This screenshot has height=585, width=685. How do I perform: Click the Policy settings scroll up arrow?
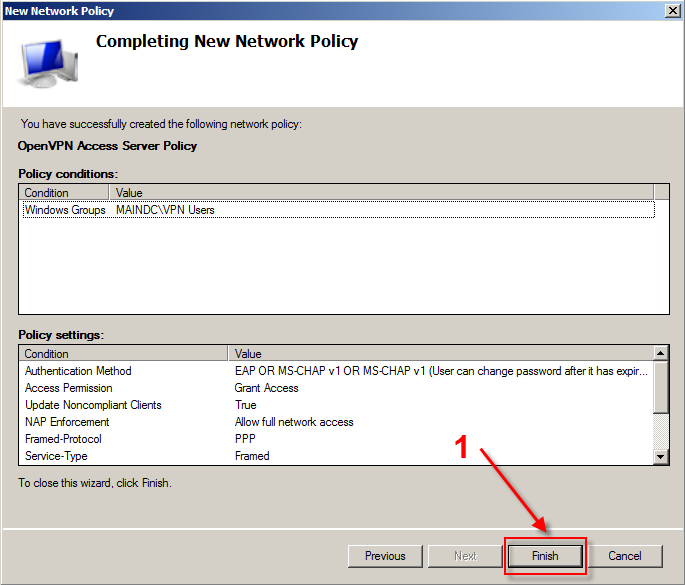pos(660,353)
